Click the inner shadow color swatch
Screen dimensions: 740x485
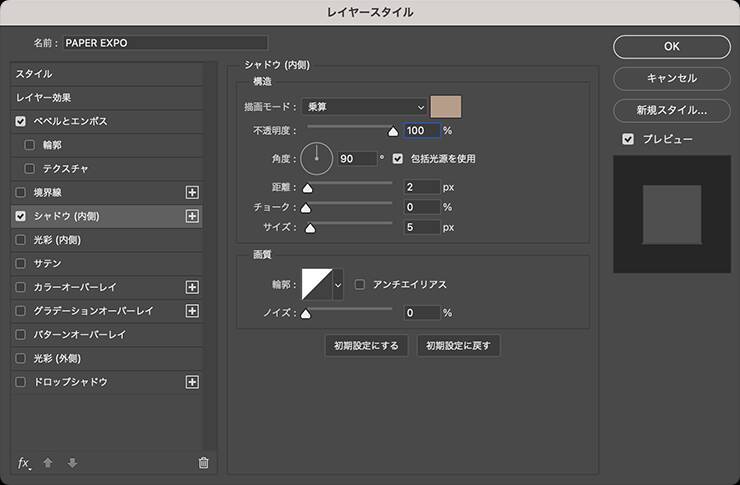coord(446,107)
